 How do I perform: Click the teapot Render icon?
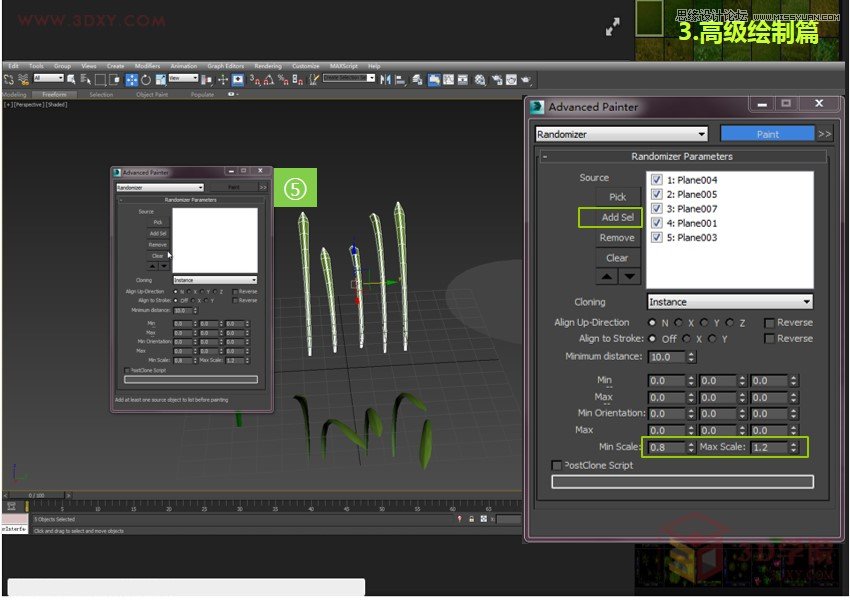[526, 79]
